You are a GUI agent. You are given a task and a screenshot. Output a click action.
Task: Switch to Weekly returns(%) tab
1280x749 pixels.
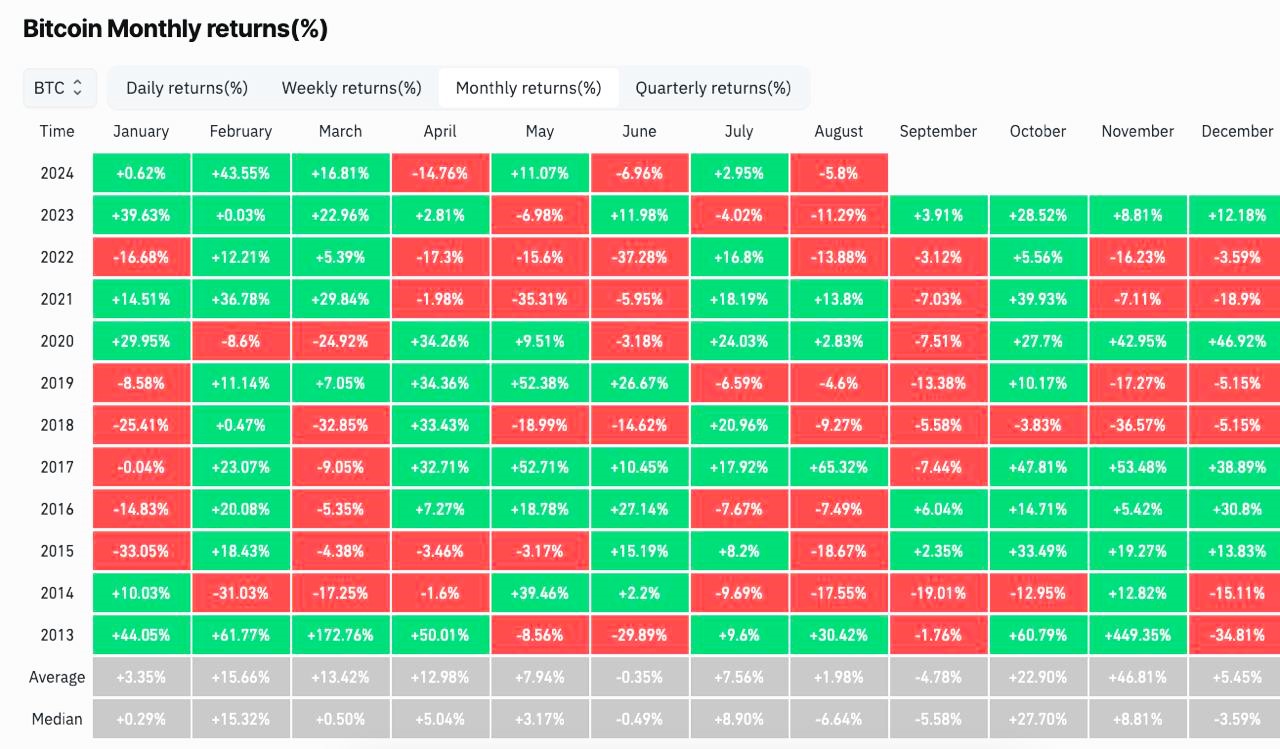point(351,88)
